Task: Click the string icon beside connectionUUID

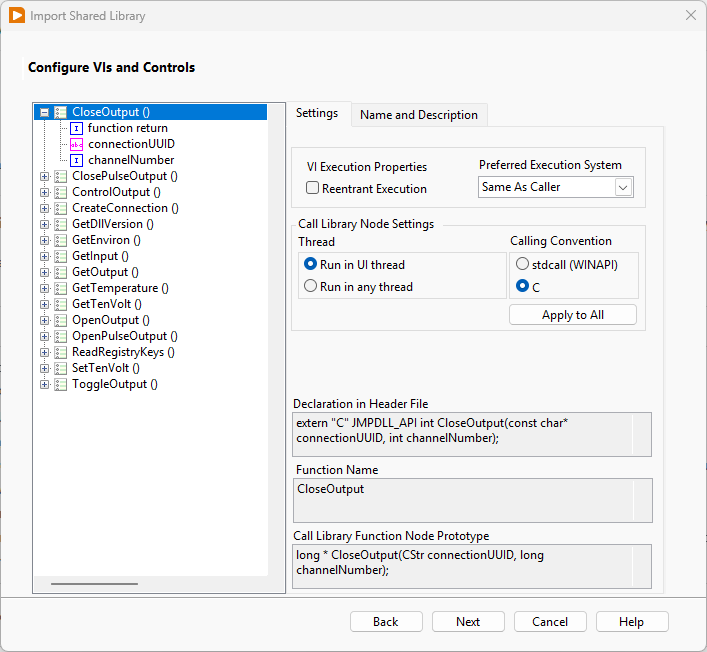Action: 77,144
